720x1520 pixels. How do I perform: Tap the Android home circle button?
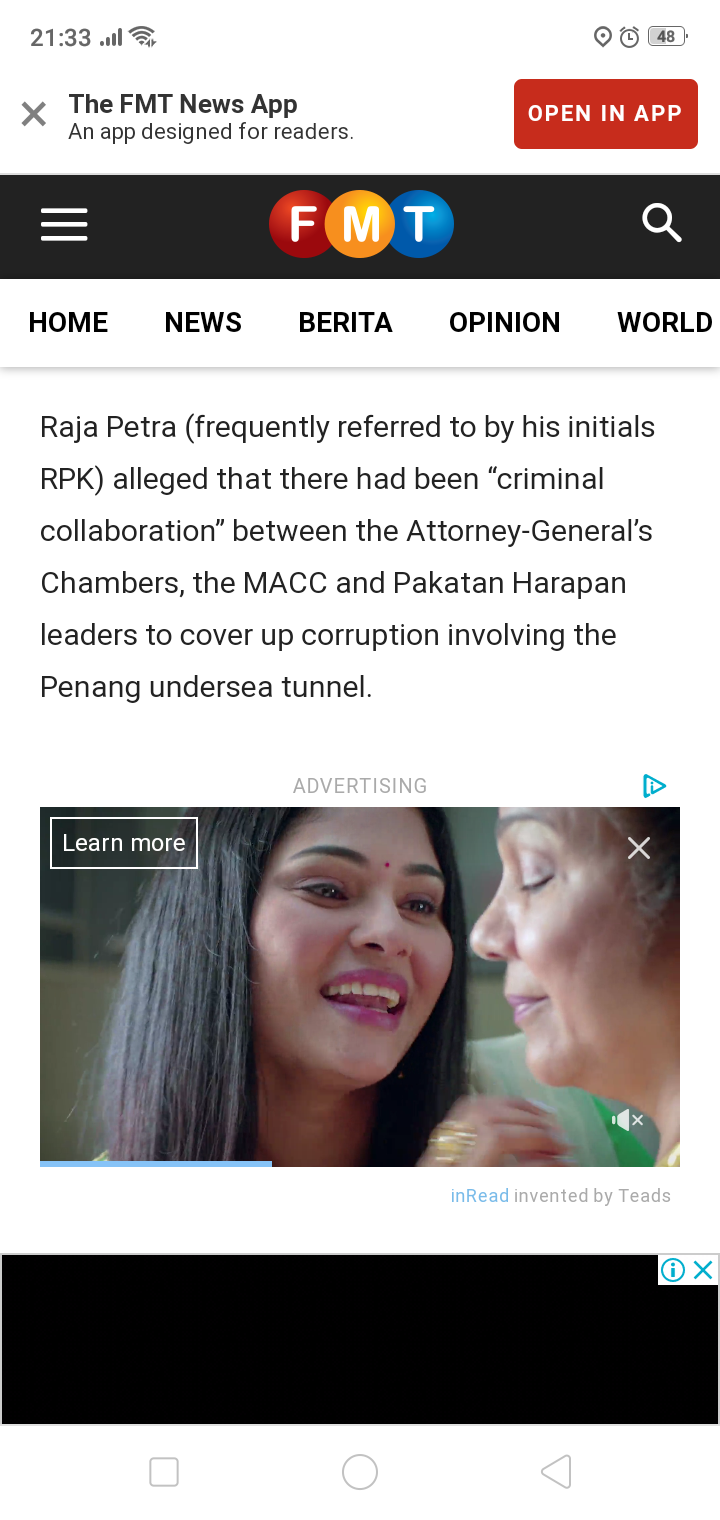pyautogui.click(x=360, y=1472)
